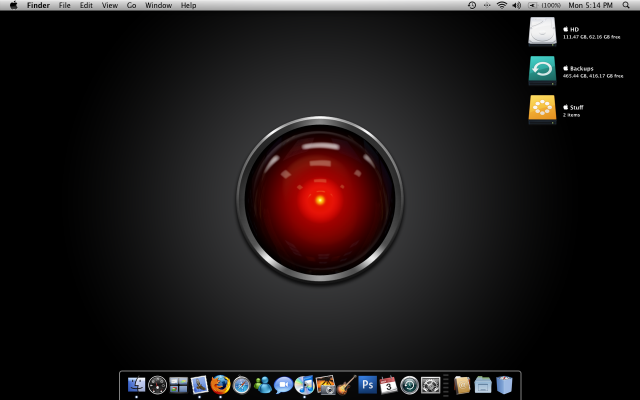Open Time Machine in the dock
This screenshot has height=400, width=640.
409,385
